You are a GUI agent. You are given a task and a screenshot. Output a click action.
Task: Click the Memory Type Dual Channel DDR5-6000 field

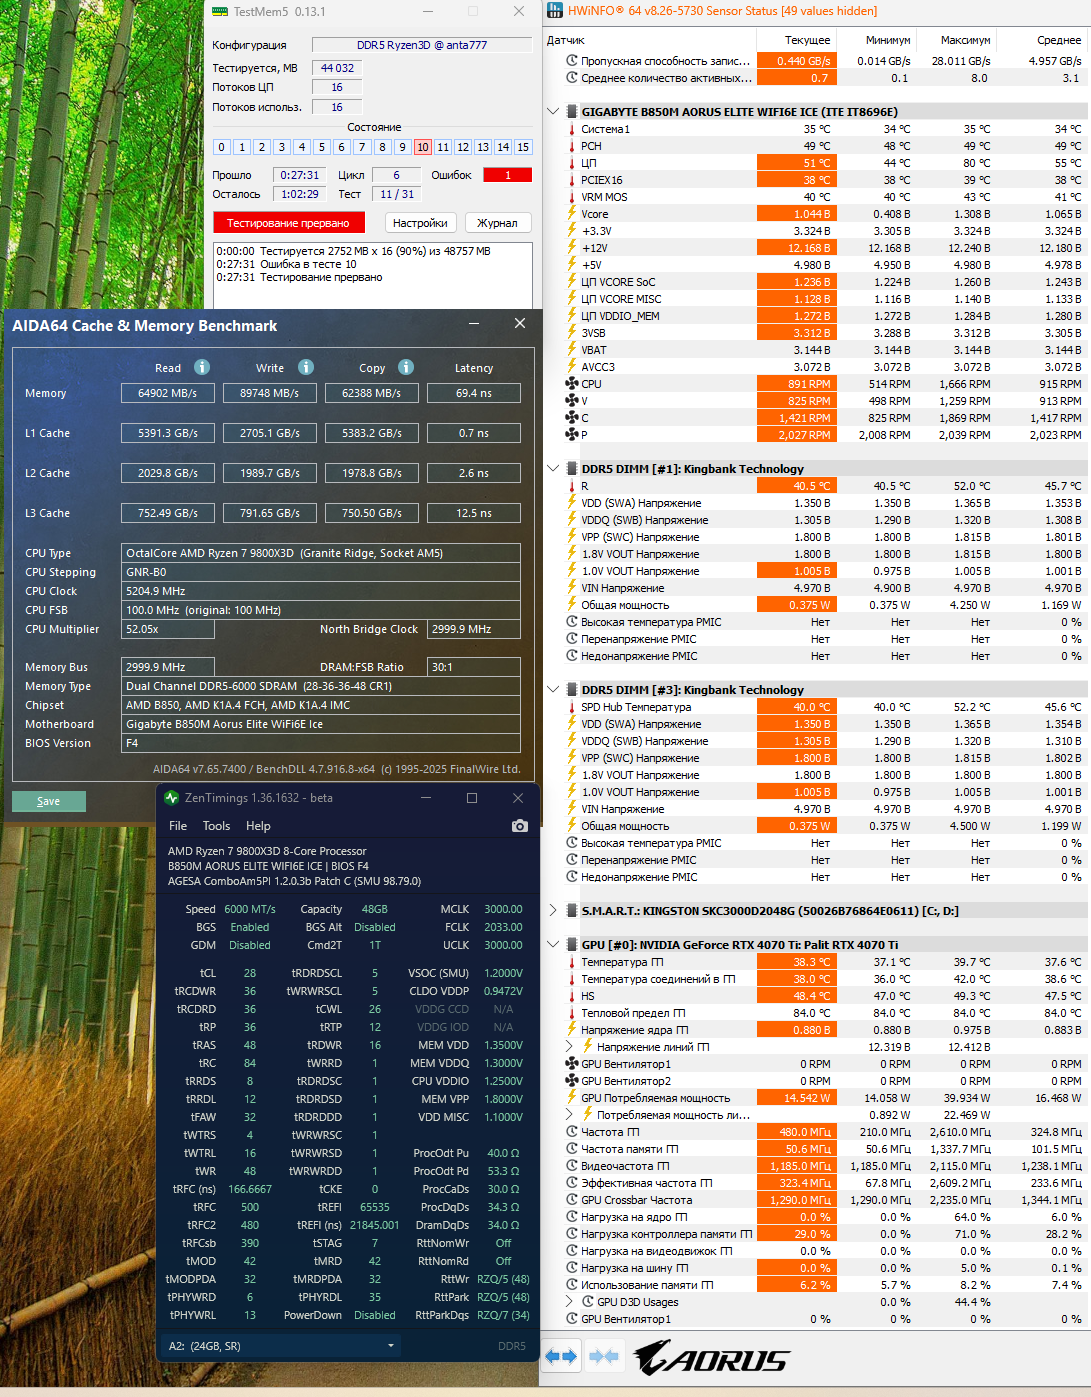321,686
